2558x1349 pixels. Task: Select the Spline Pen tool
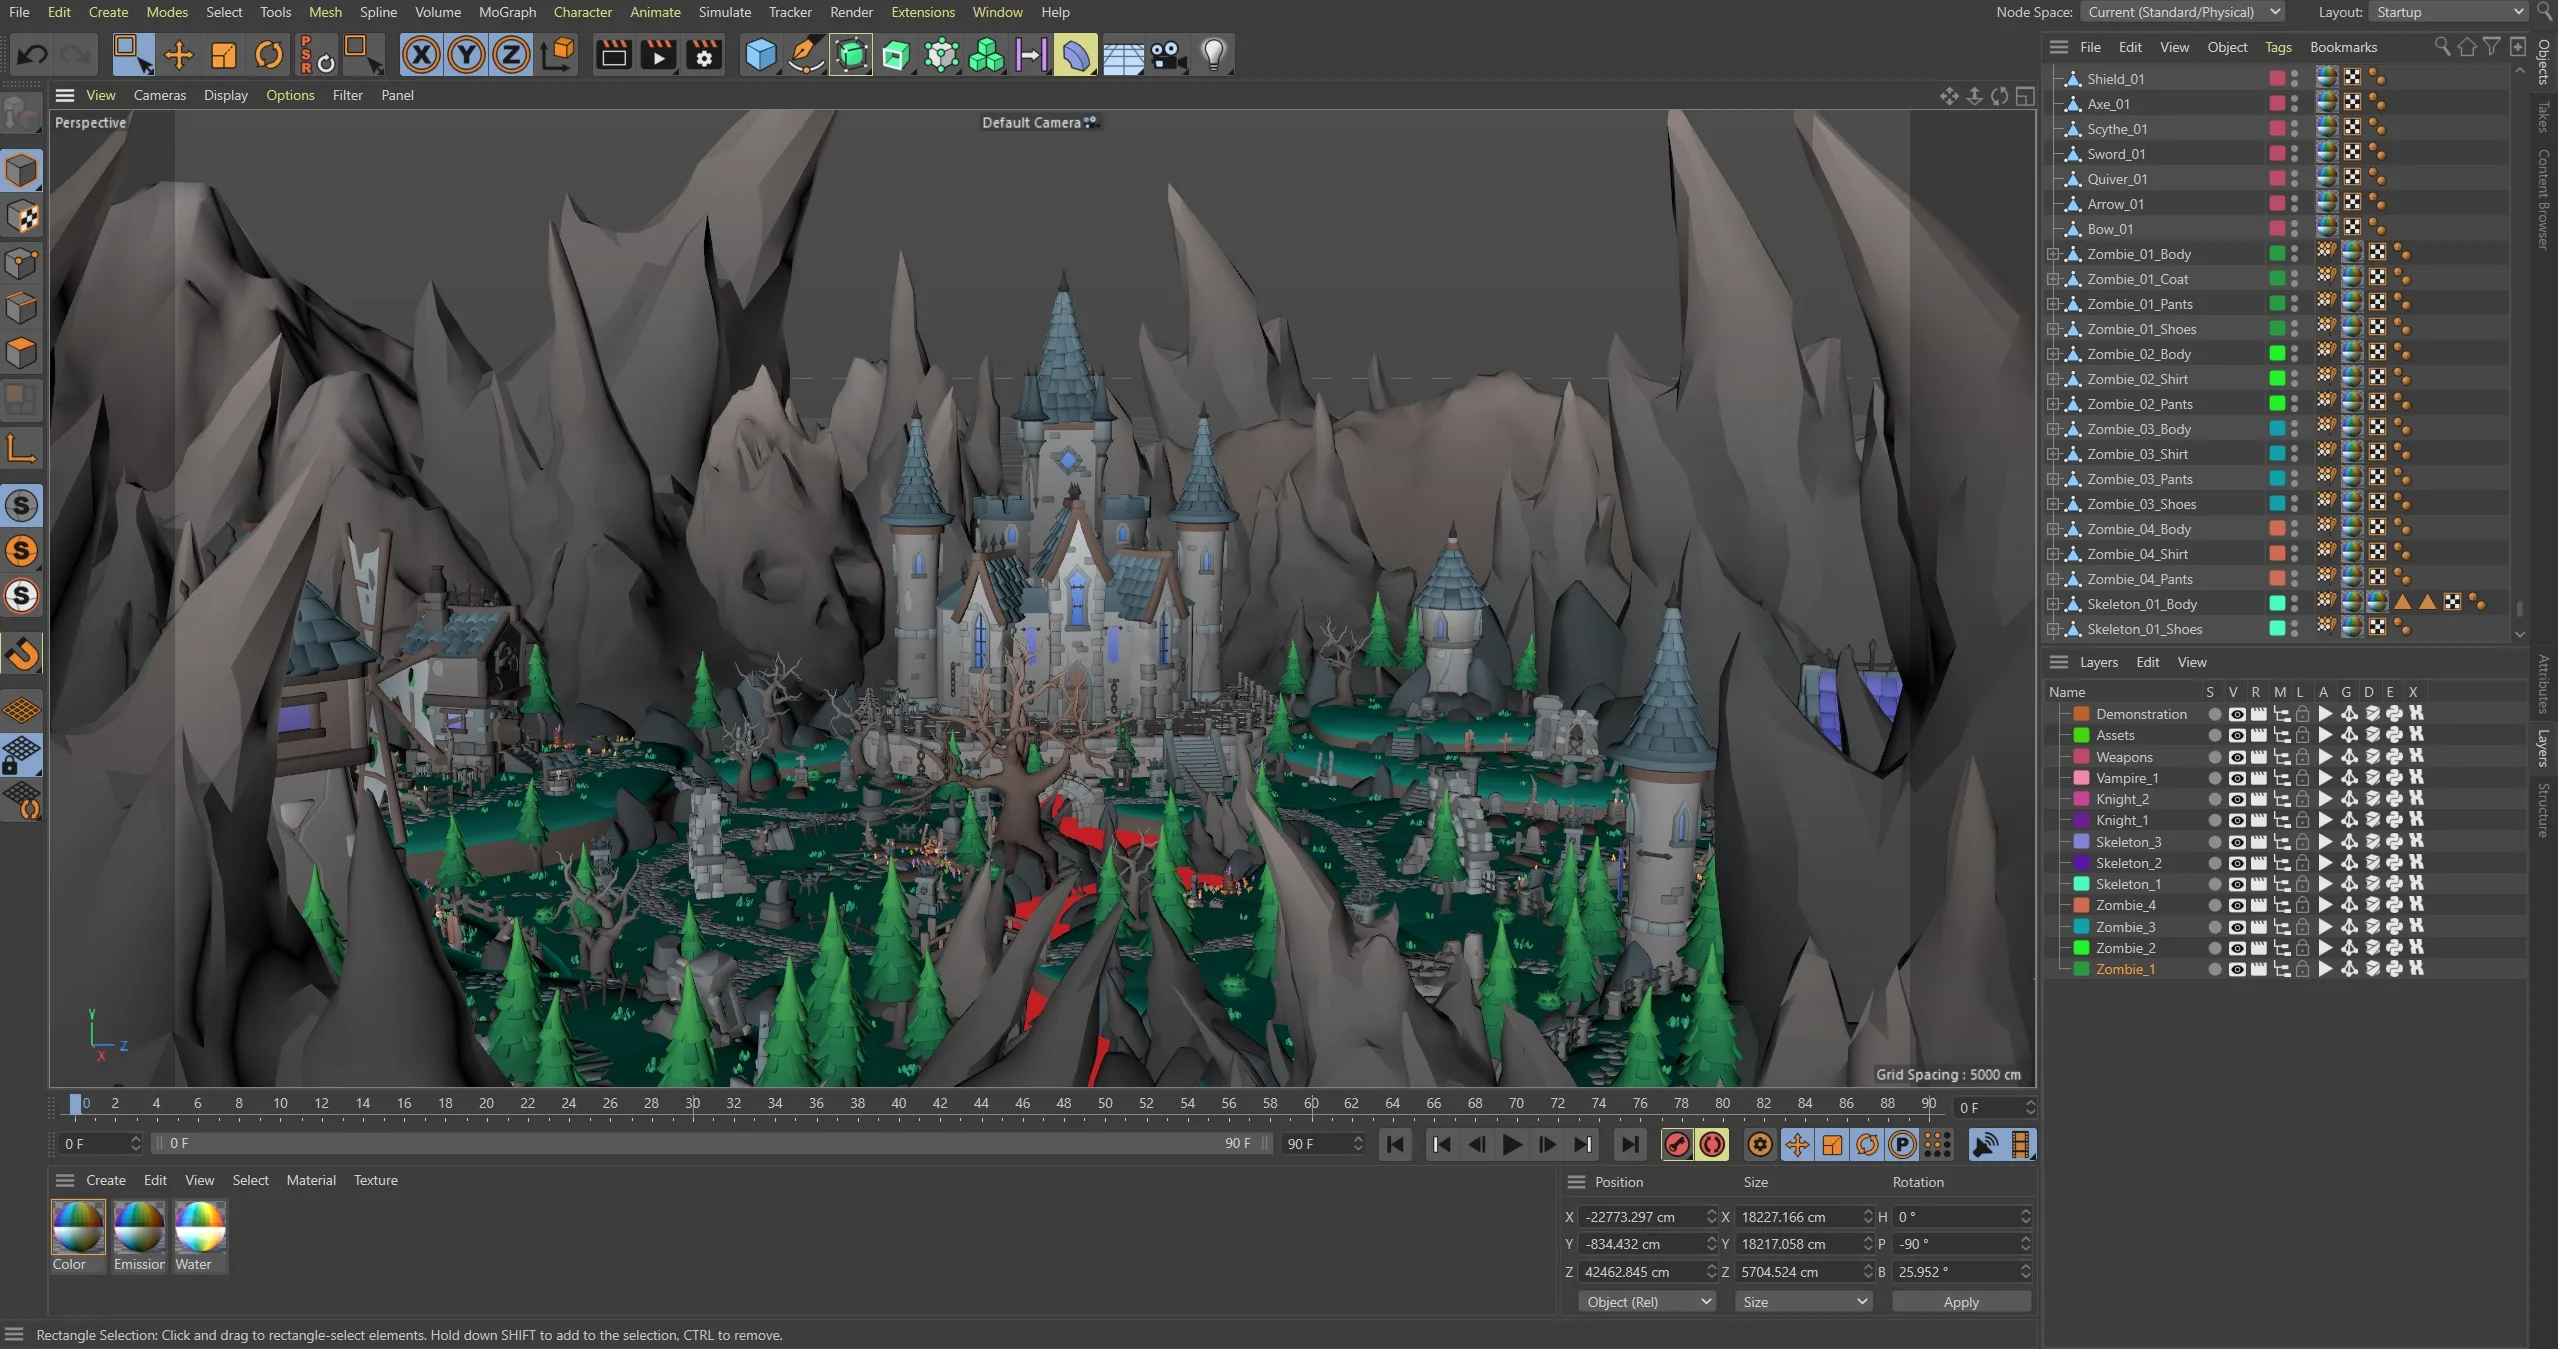click(805, 55)
